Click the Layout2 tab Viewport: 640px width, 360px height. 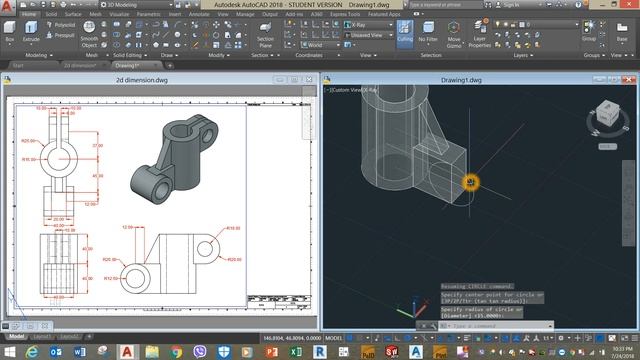pyautogui.click(x=69, y=336)
